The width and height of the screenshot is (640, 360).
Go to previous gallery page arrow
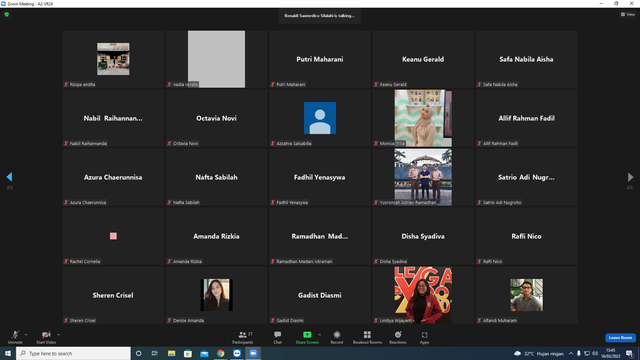(9, 177)
